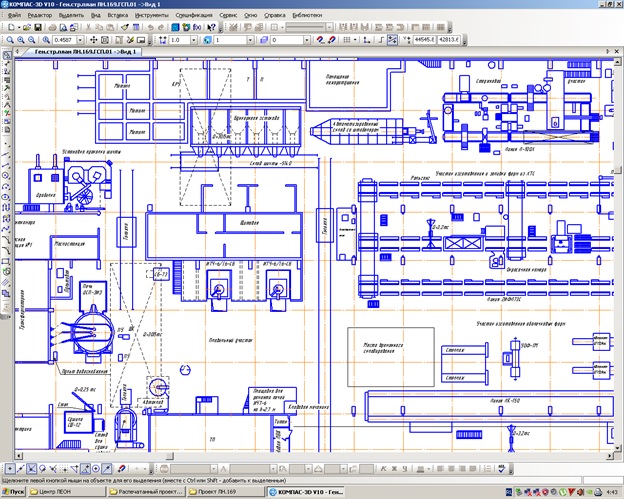Toggle the Midpoint snap button
624x499 pixels.
pyautogui.click(x=21, y=469)
